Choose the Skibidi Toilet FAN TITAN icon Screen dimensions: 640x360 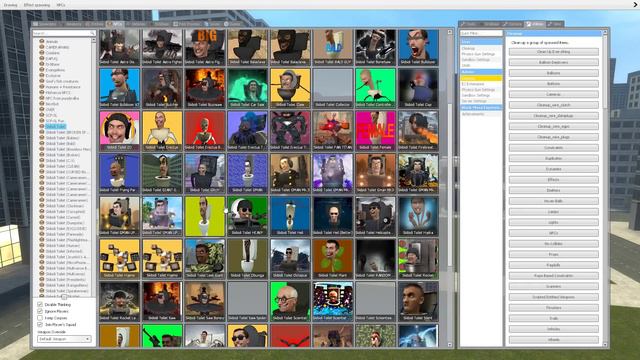tap(333, 131)
